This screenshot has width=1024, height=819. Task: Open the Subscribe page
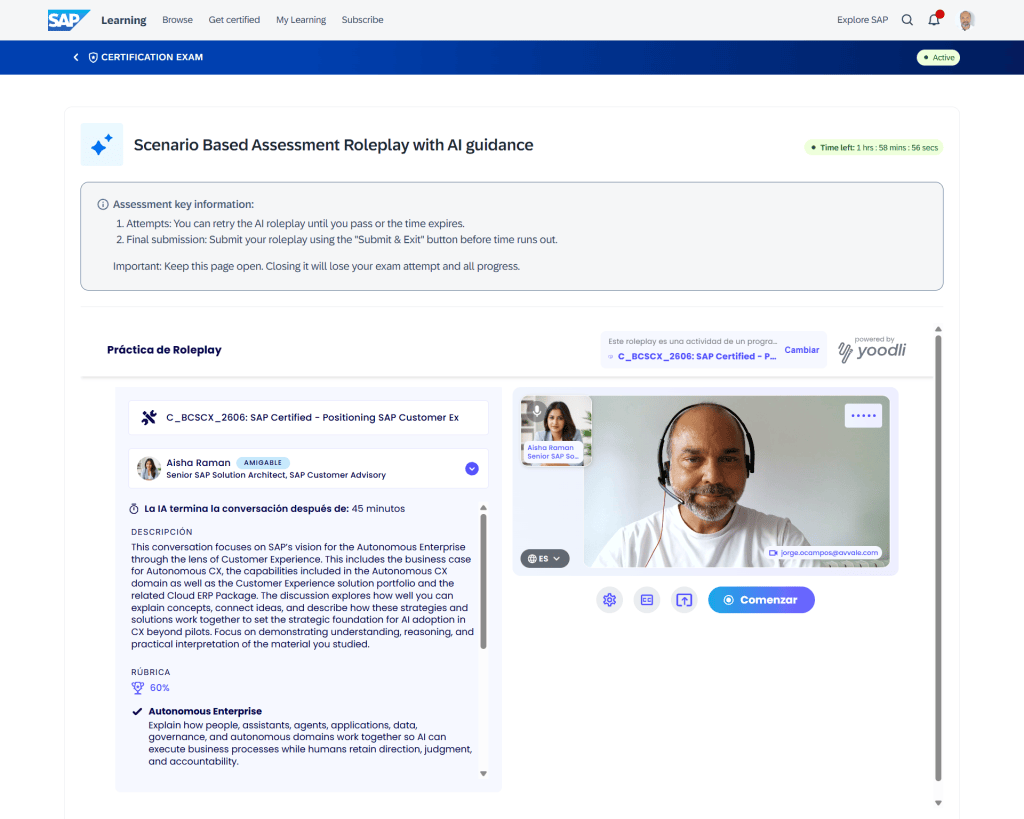click(362, 20)
